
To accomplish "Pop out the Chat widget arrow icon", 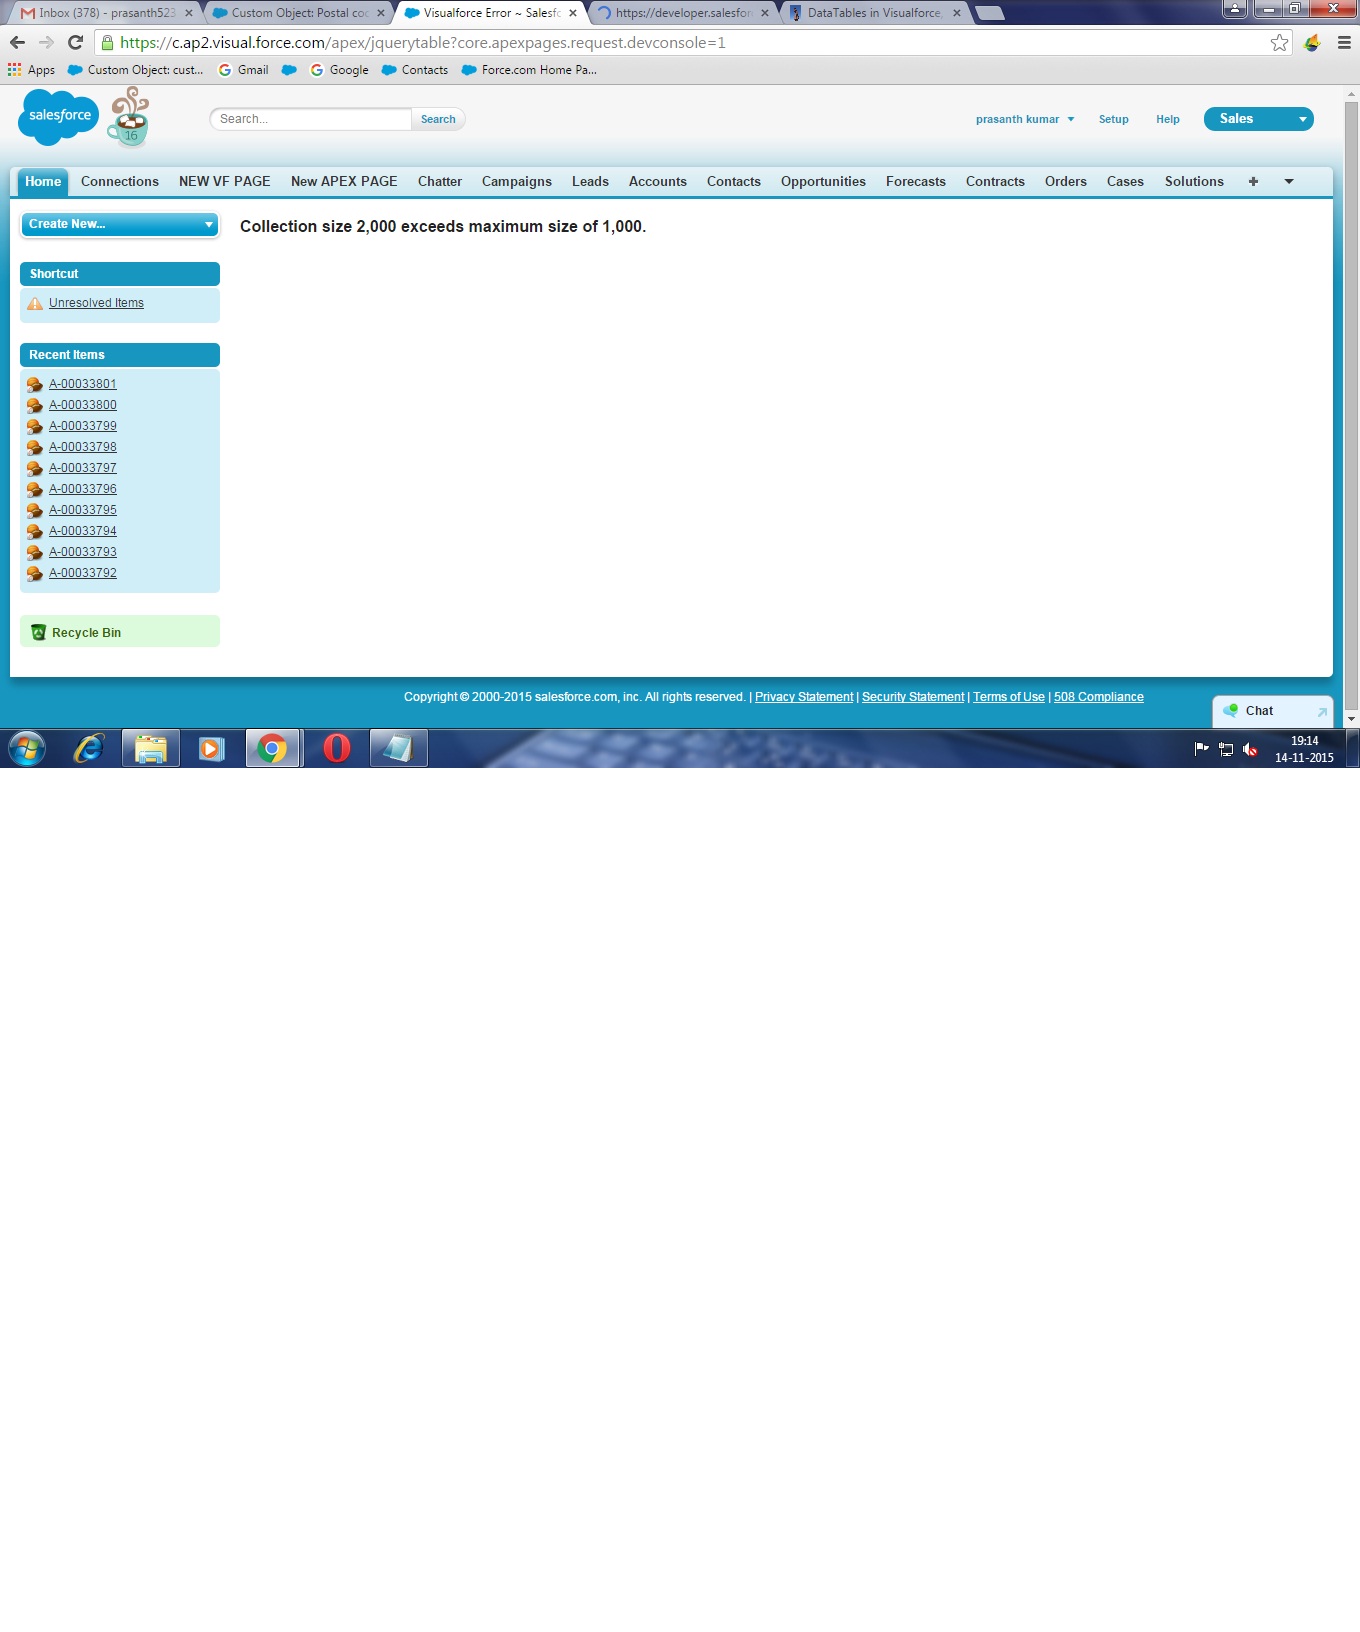I will pyautogui.click(x=1322, y=712).
